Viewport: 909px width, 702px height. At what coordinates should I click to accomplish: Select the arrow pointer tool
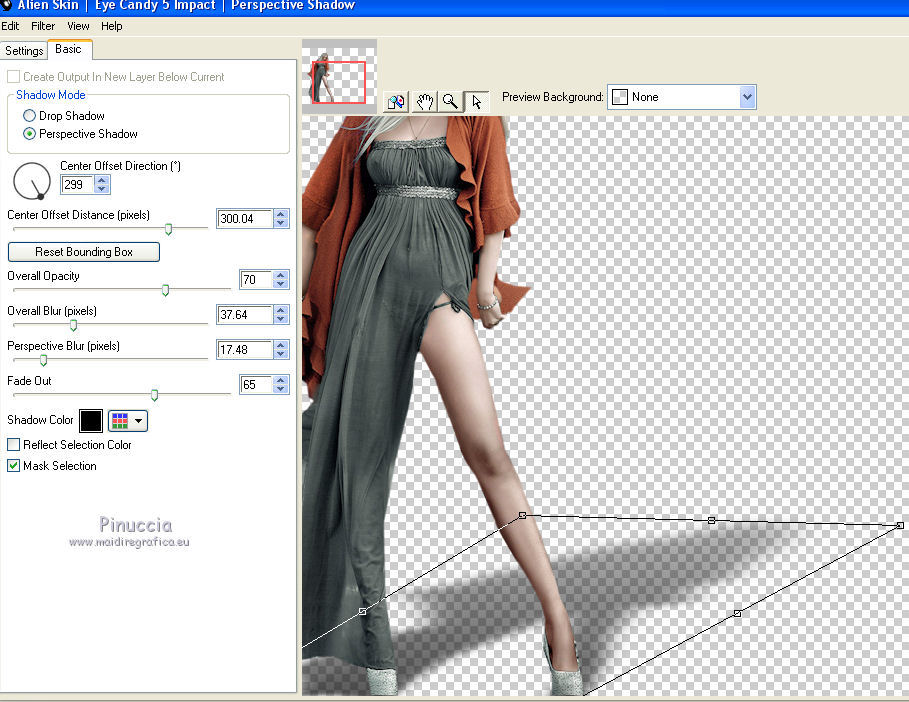point(477,101)
